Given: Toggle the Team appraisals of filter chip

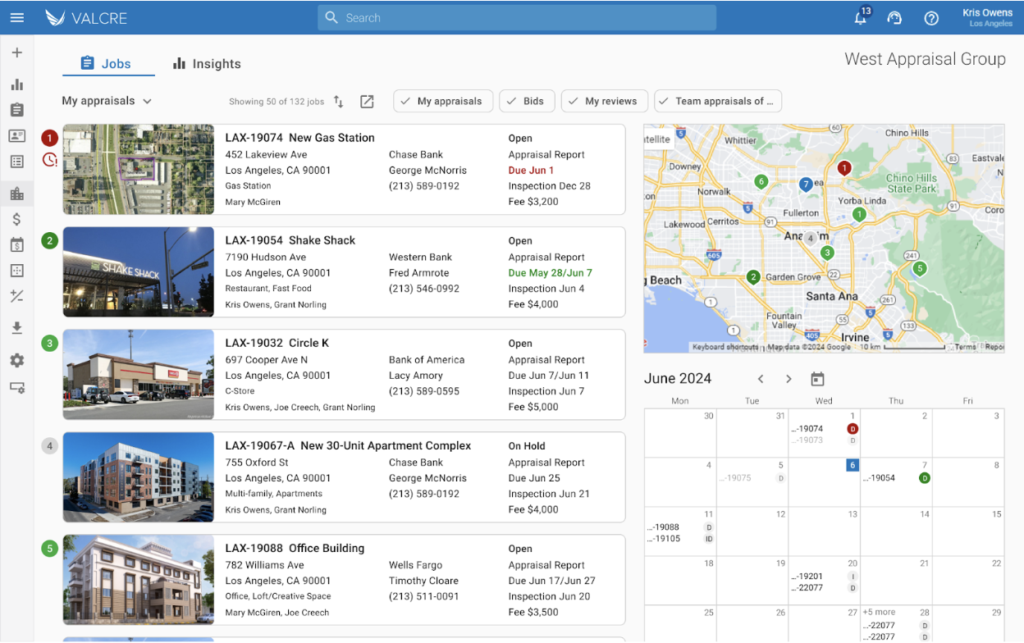Looking at the screenshot, I should coord(718,101).
